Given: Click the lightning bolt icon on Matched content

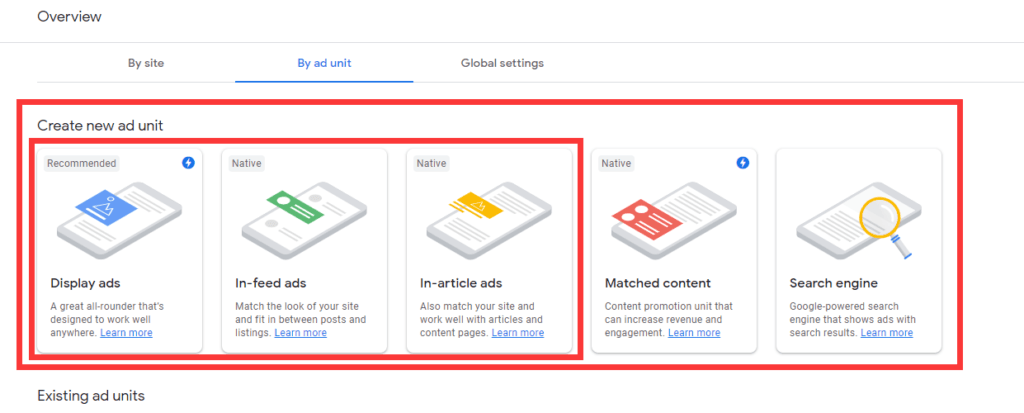Looking at the screenshot, I should [743, 163].
